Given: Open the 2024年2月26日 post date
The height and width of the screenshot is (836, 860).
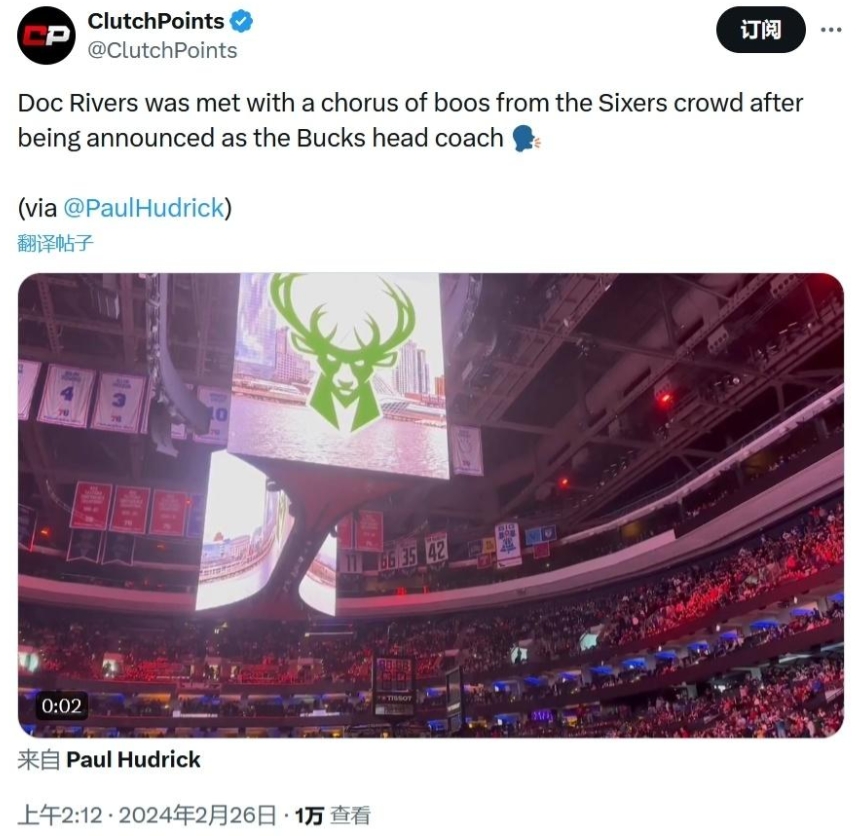Looking at the screenshot, I should coord(197,816).
